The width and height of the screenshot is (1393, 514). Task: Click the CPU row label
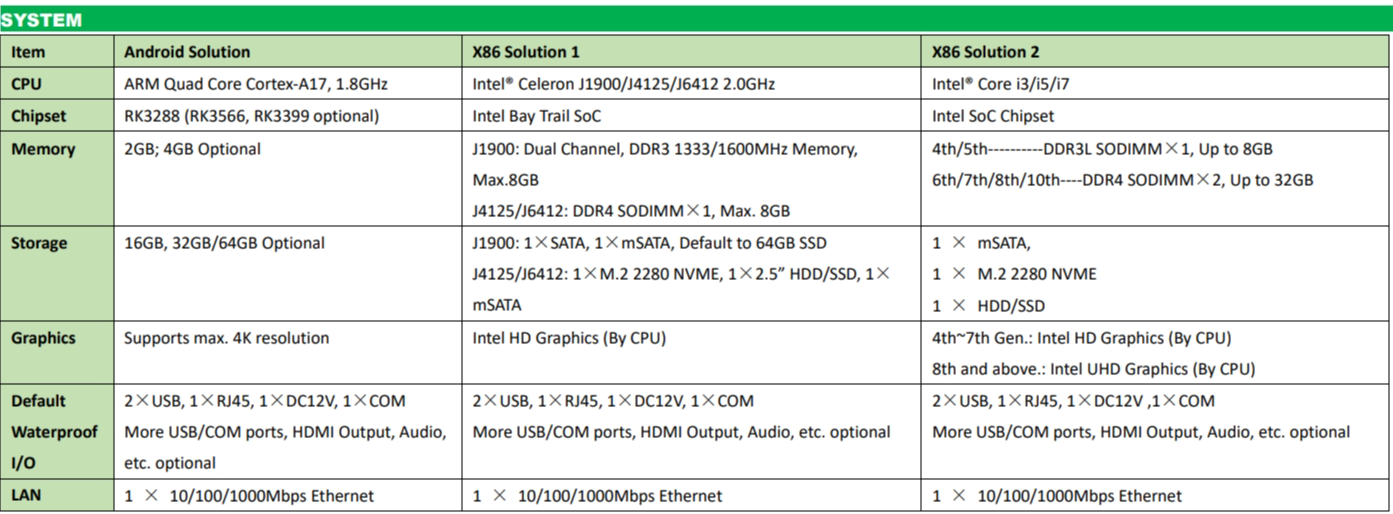[x=27, y=84]
